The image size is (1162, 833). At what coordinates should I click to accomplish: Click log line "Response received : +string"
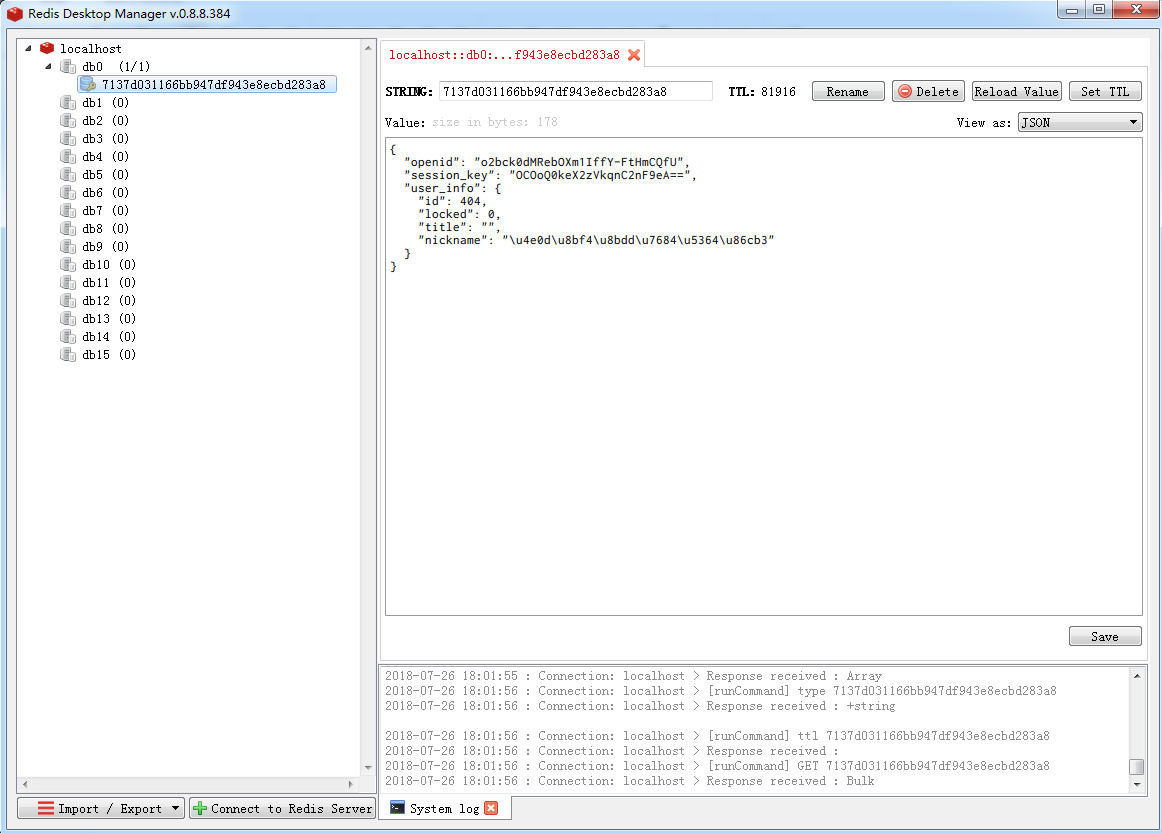640,706
